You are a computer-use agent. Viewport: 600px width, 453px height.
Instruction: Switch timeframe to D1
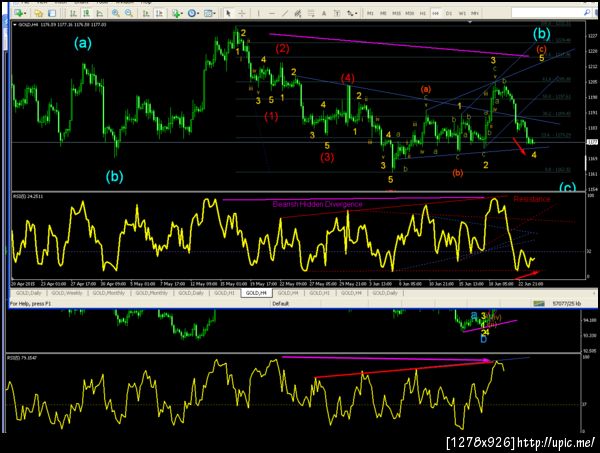tap(449, 13)
